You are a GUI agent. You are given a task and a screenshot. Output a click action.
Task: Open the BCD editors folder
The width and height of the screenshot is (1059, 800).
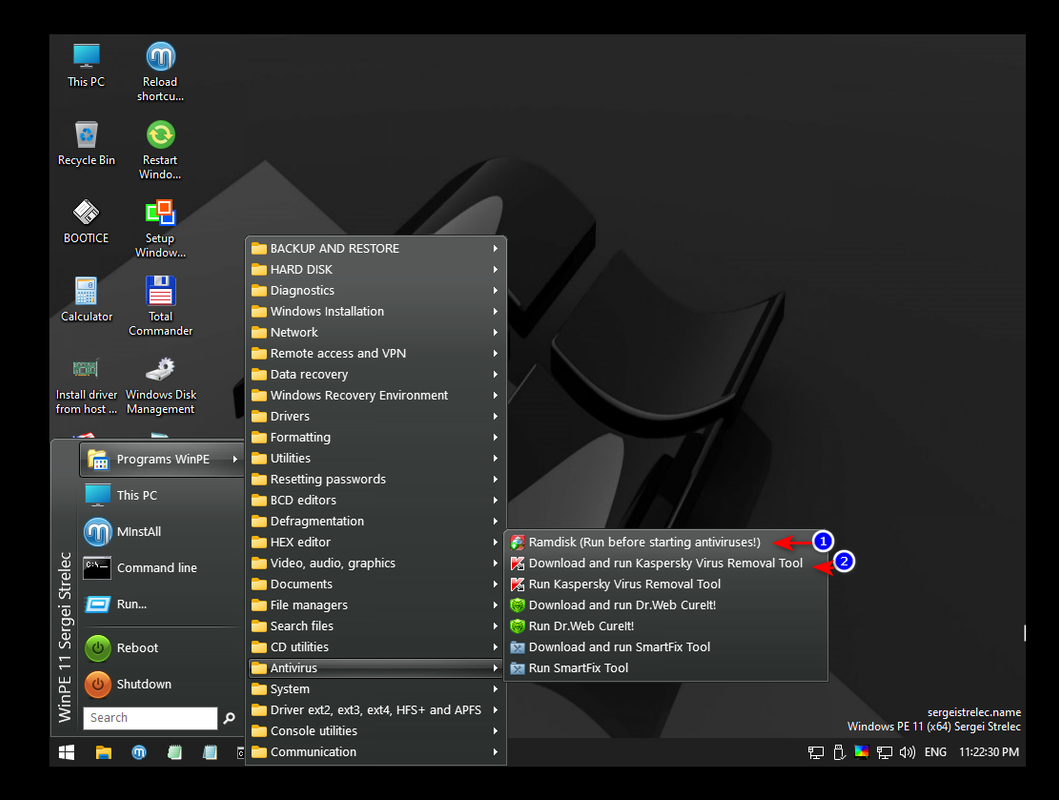pyautogui.click(x=376, y=500)
